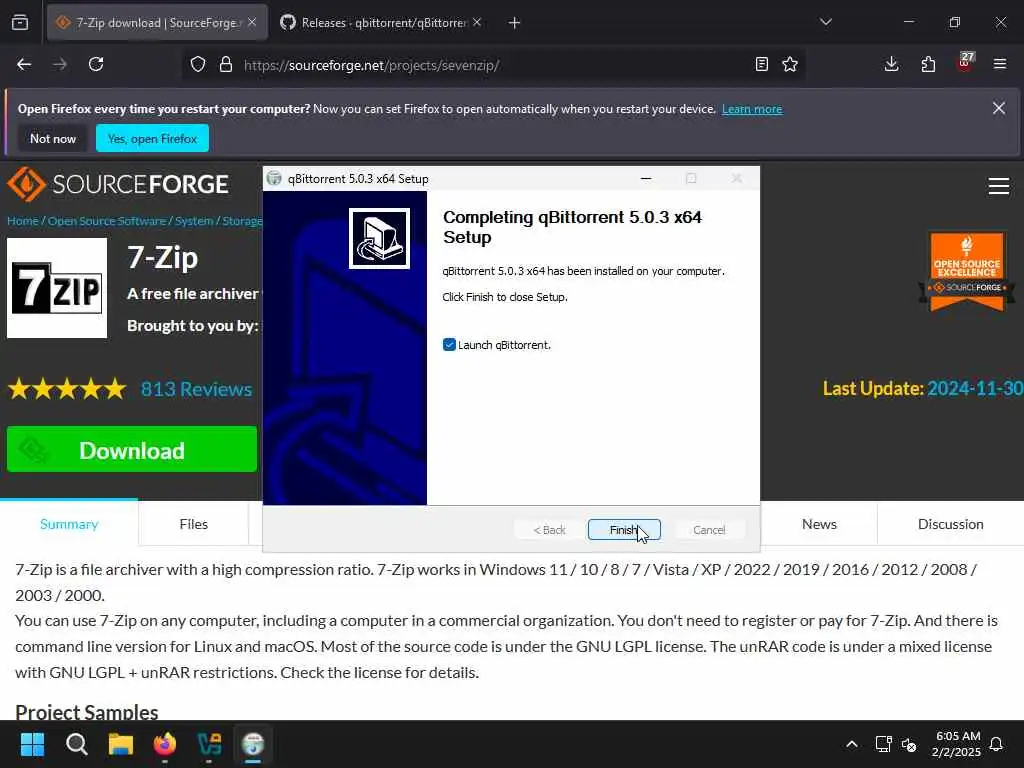Open a new tab with plus button
This screenshot has width=1024, height=768.
point(515,23)
